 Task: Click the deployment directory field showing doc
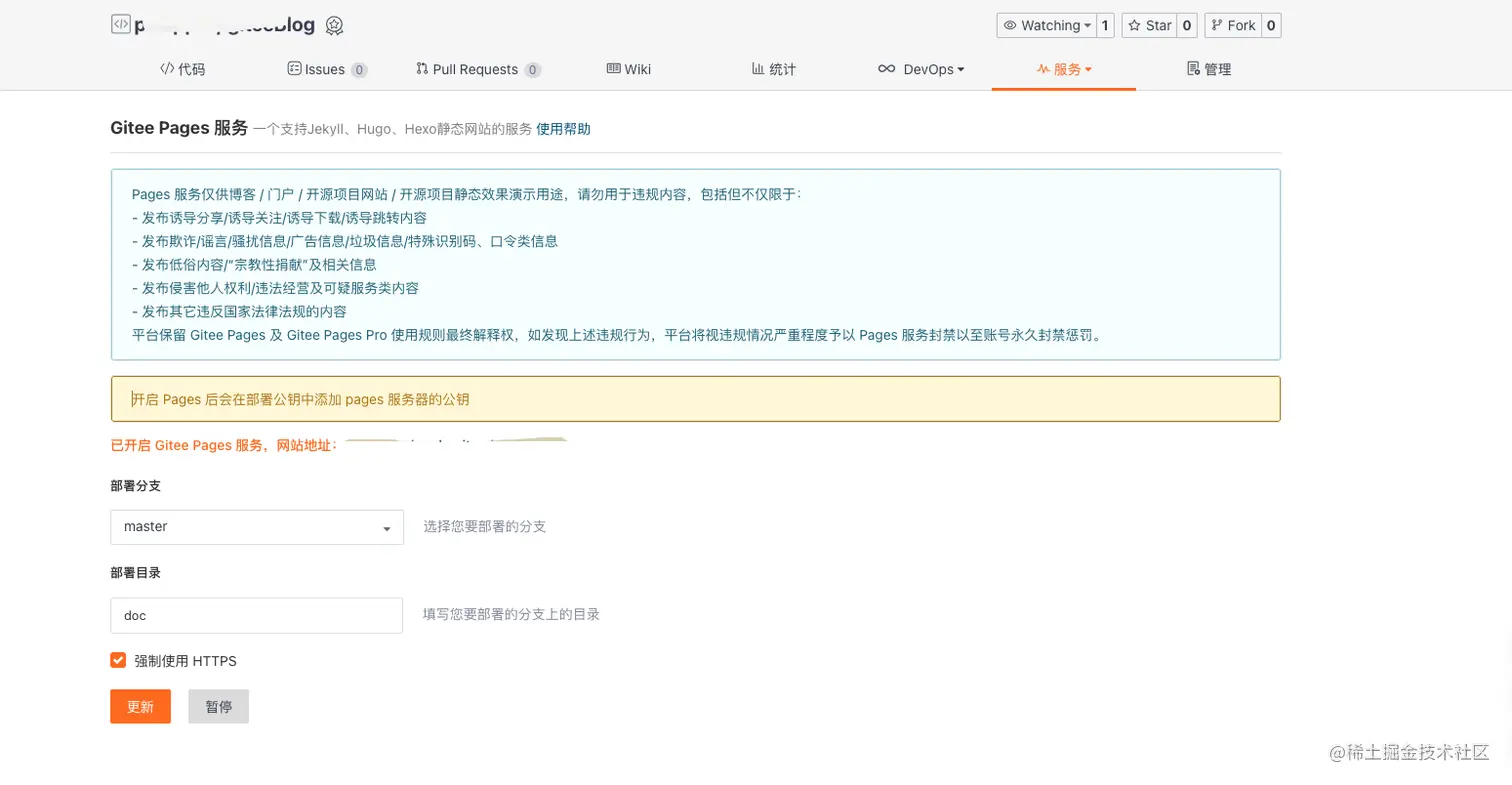pyautogui.click(x=256, y=616)
